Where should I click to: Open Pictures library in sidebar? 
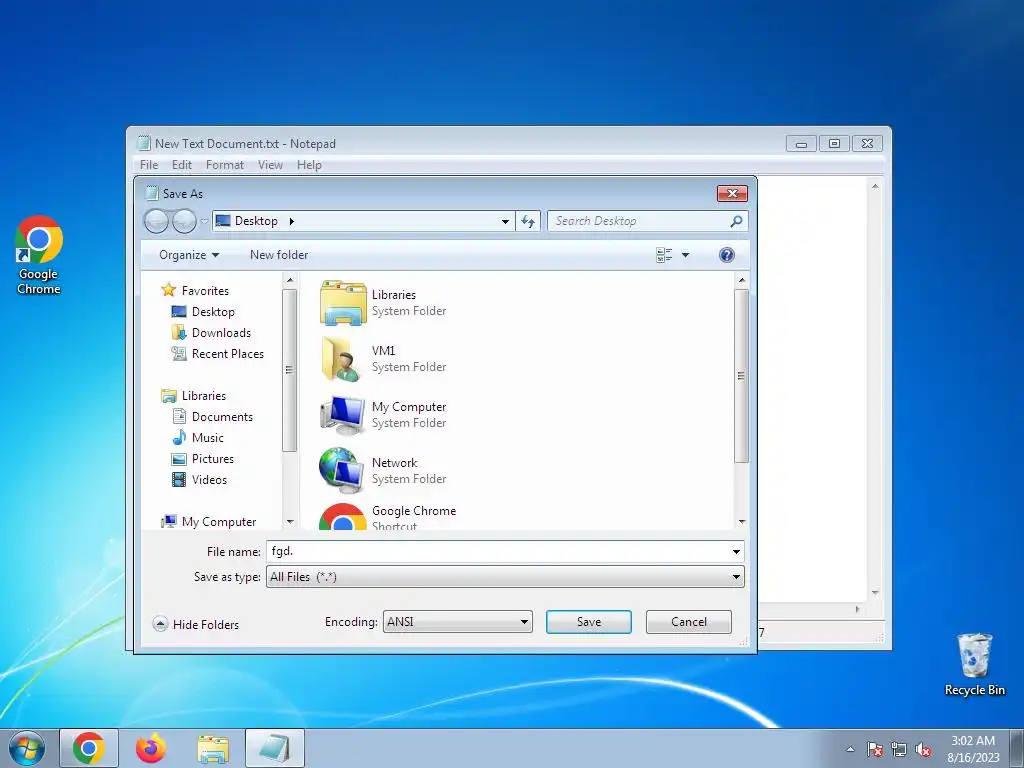pyautogui.click(x=212, y=458)
